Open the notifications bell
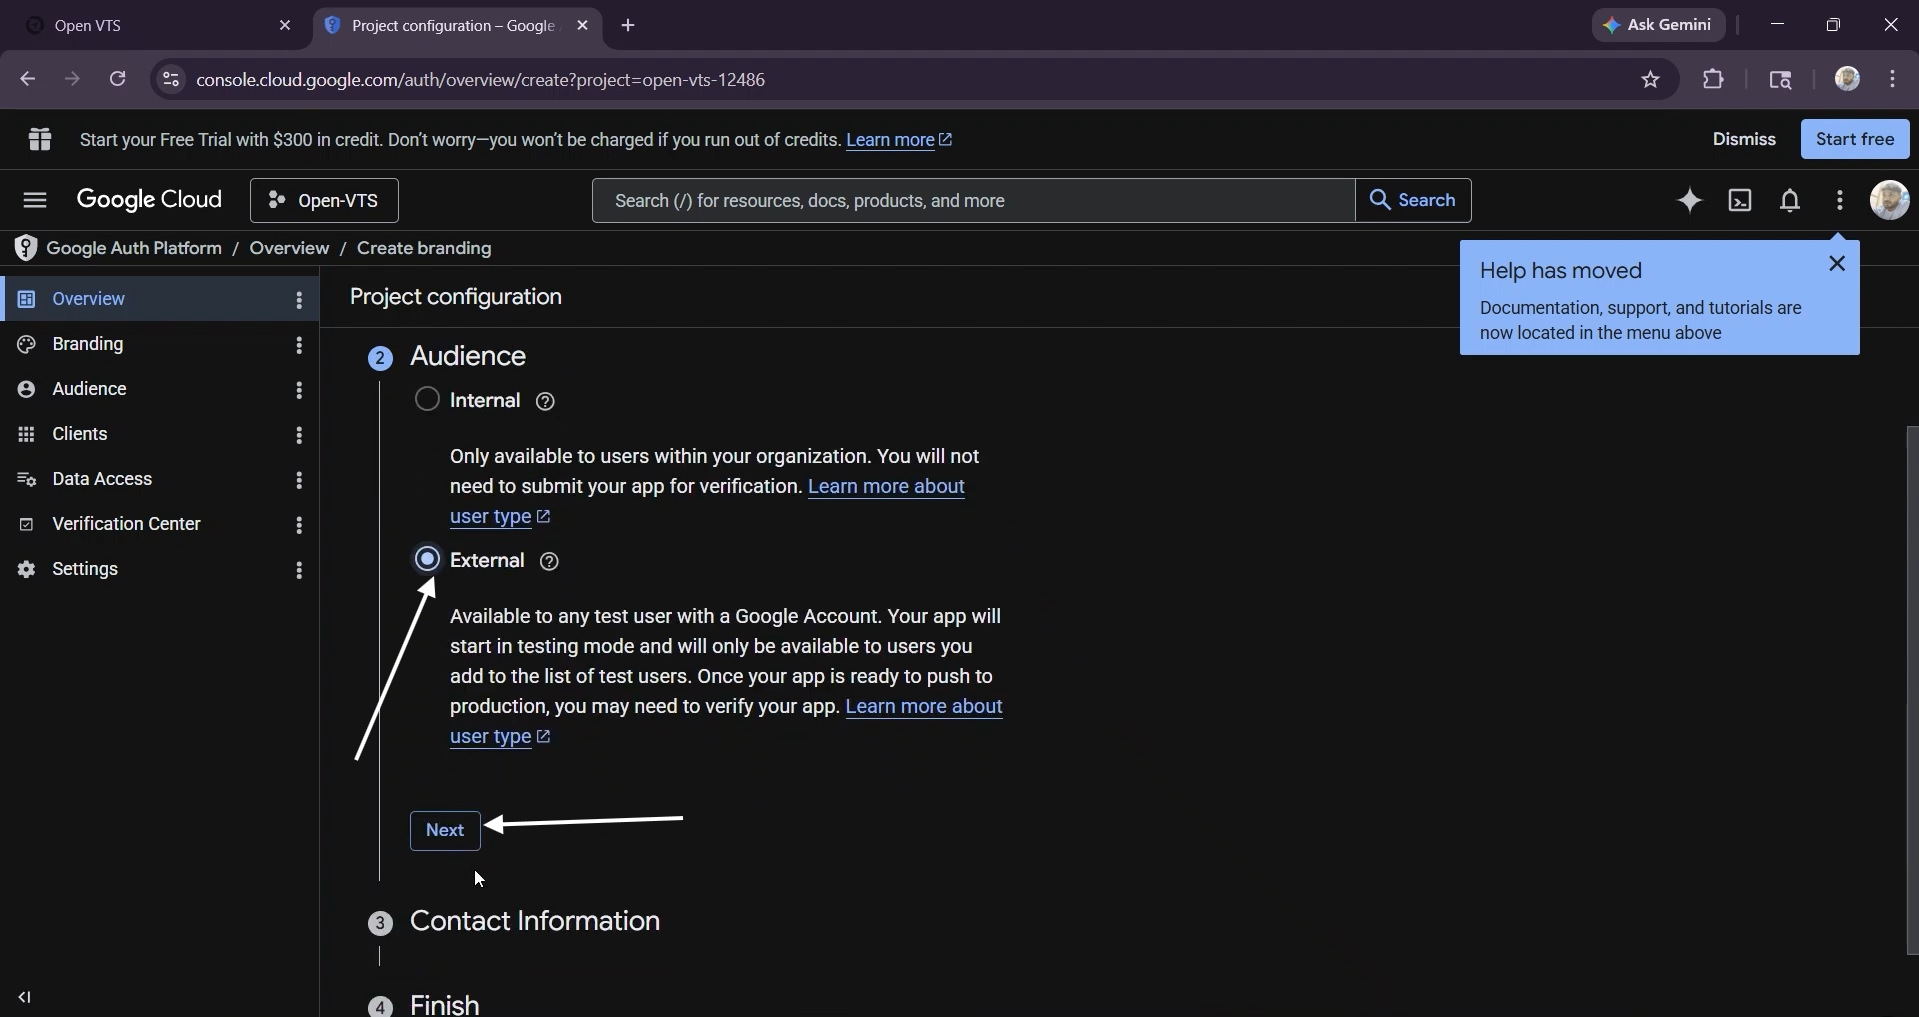Viewport: 1919px width, 1017px height. pyautogui.click(x=1790, y=201)
